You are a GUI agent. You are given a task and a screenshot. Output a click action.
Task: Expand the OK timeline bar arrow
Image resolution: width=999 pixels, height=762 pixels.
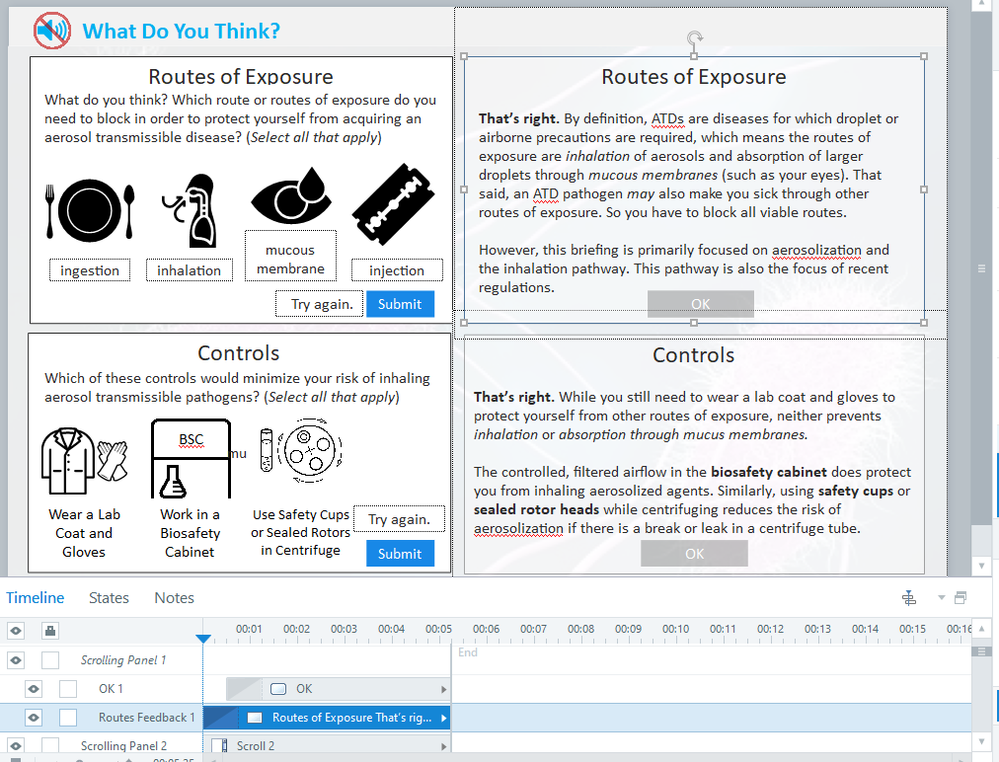443,689
